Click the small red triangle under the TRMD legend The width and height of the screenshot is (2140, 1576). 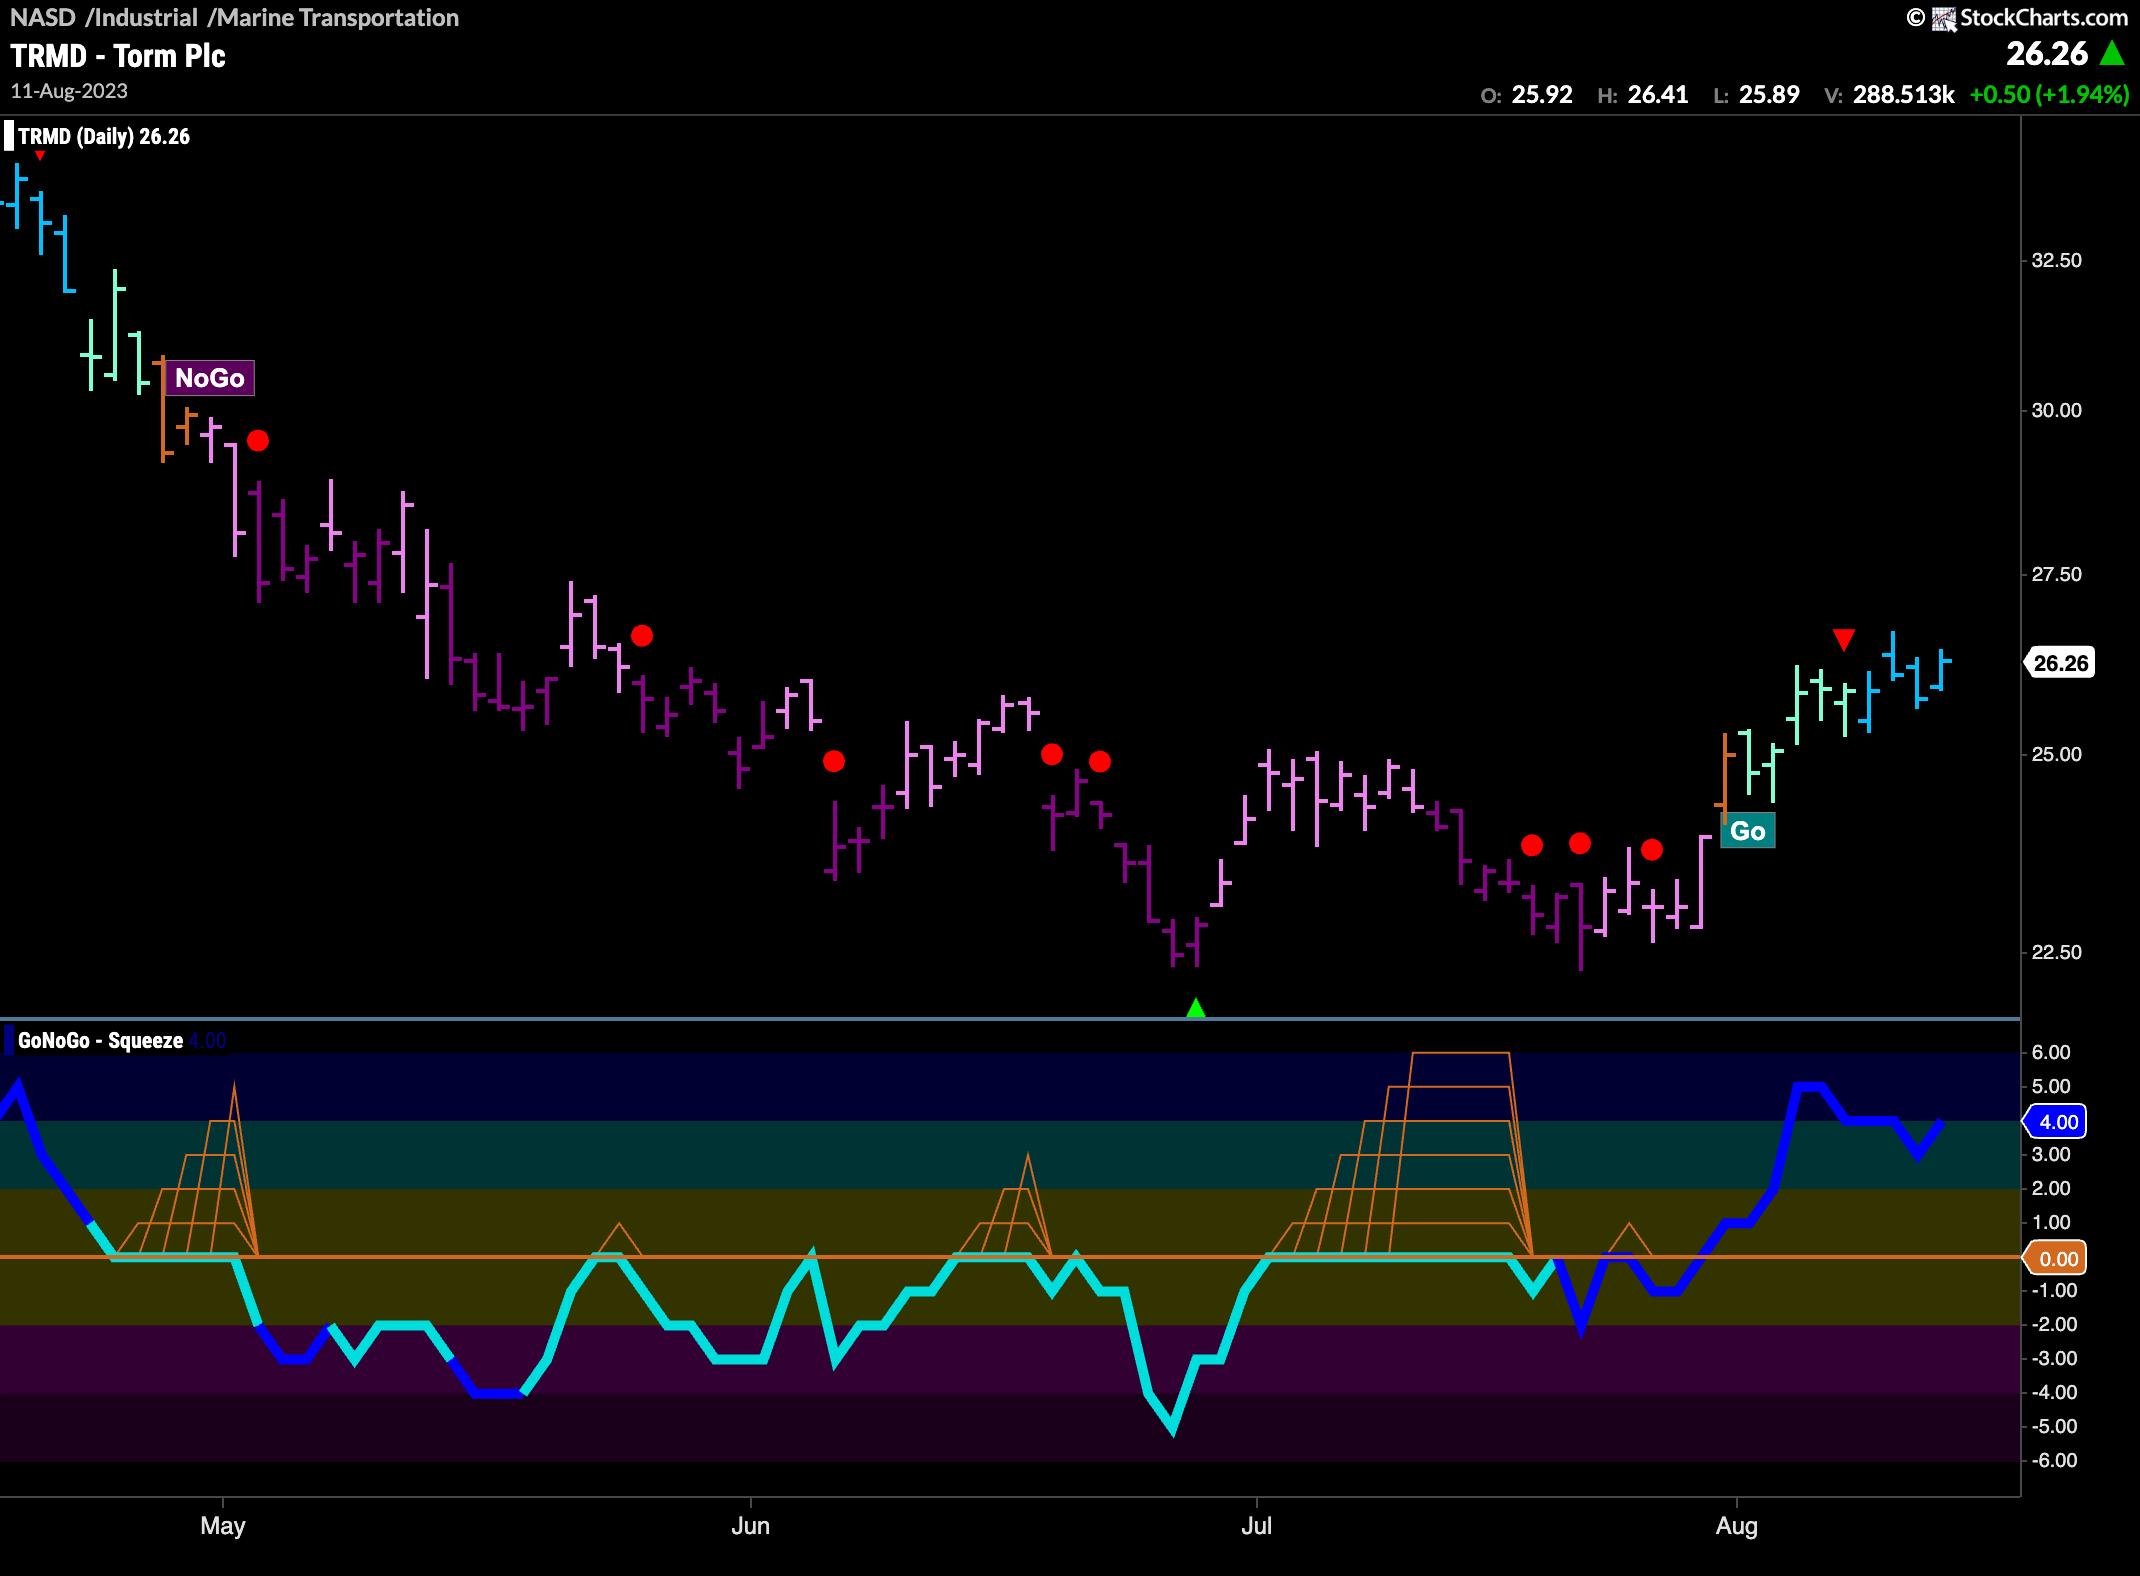click(x=40, y=156)
